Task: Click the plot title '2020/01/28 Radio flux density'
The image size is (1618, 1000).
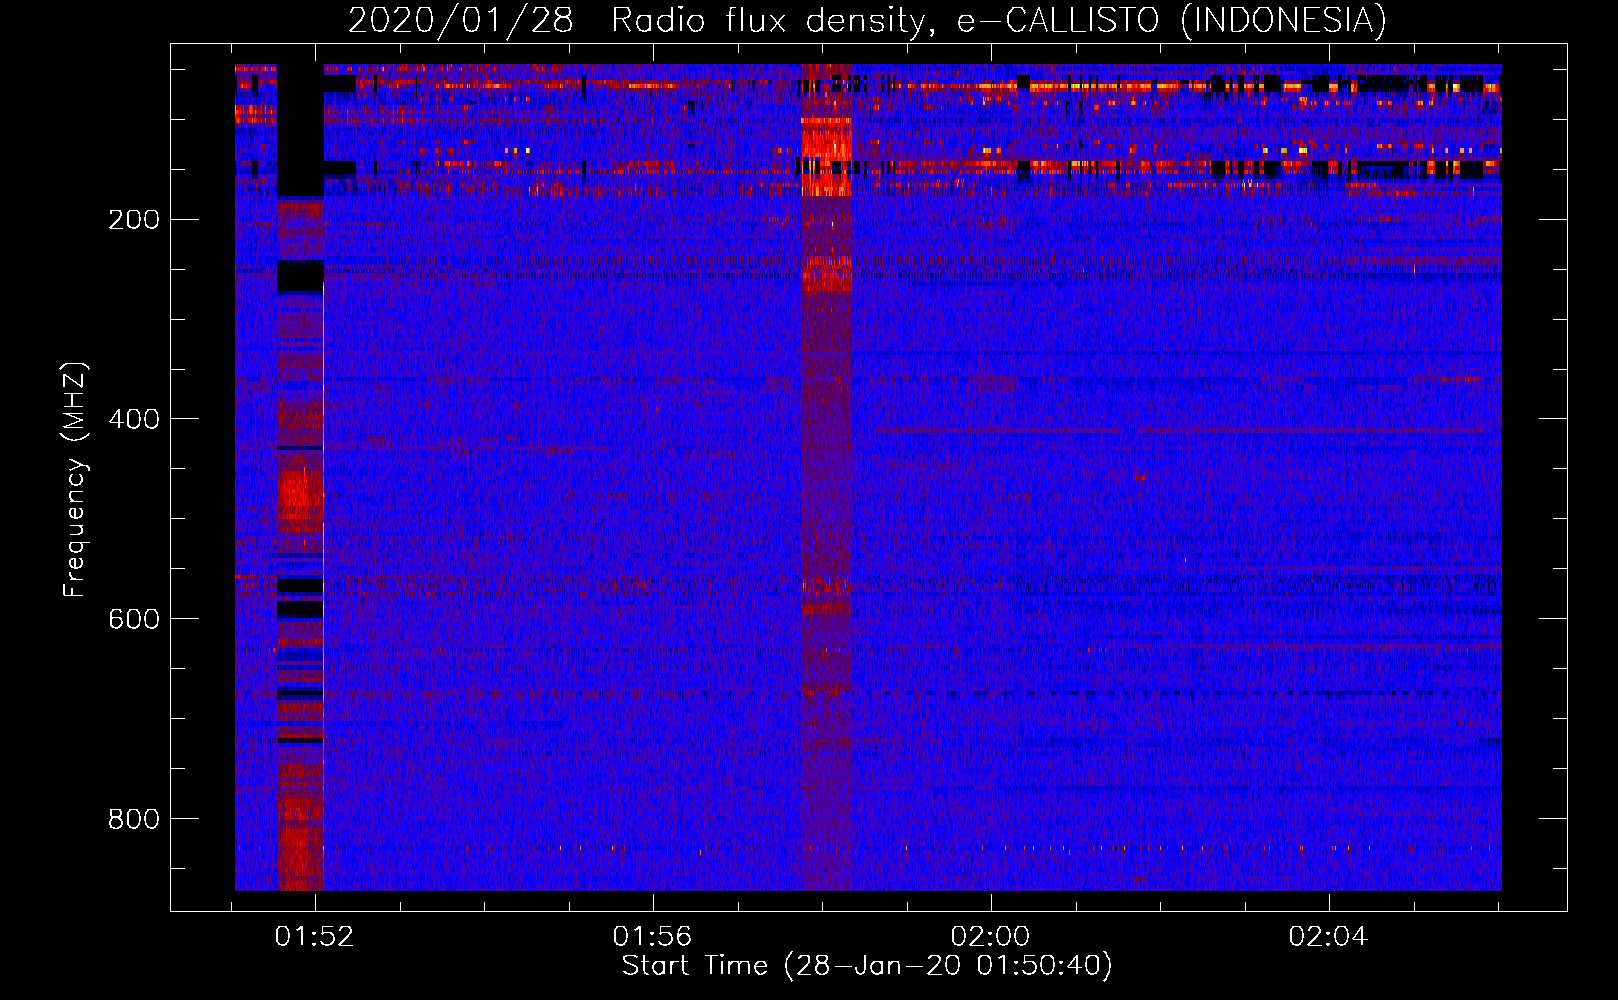Action: coord(867,20)
